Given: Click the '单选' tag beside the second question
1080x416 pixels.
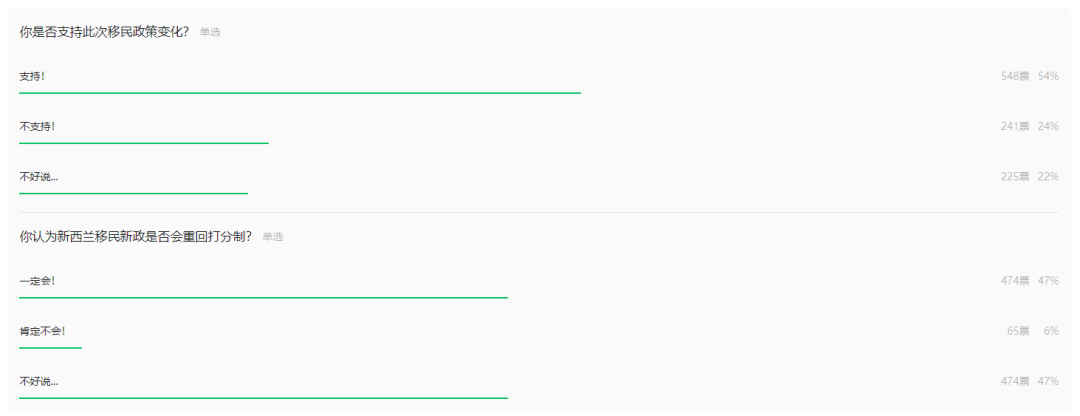Looking at the screenshot, I should (x=273, y=238).
